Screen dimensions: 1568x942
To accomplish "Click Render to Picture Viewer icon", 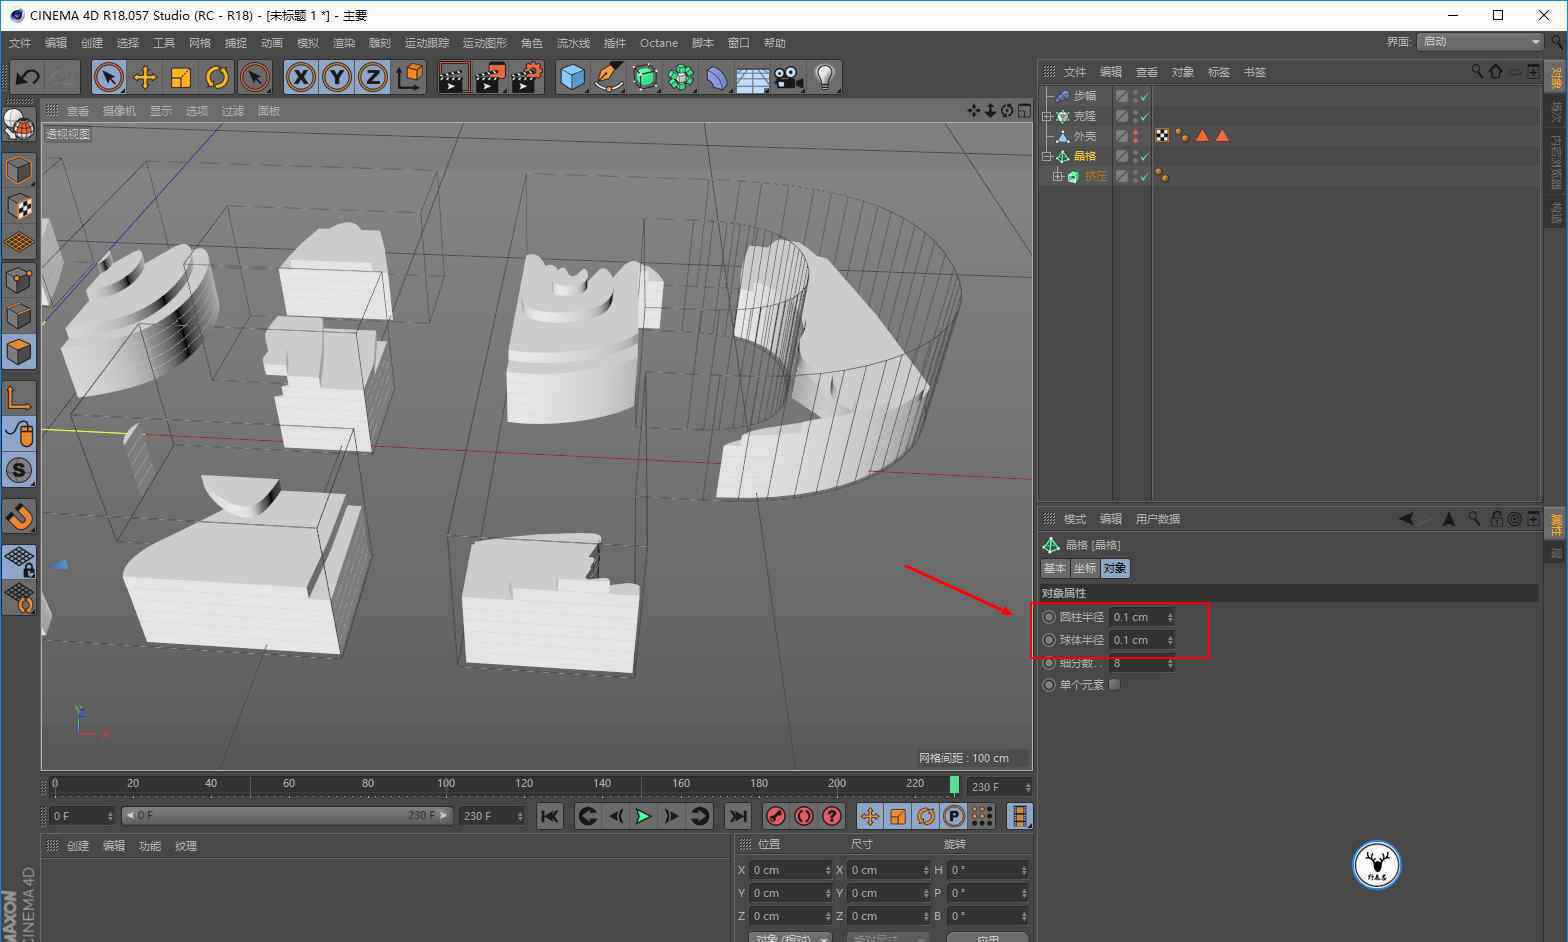I will point(490,77).
